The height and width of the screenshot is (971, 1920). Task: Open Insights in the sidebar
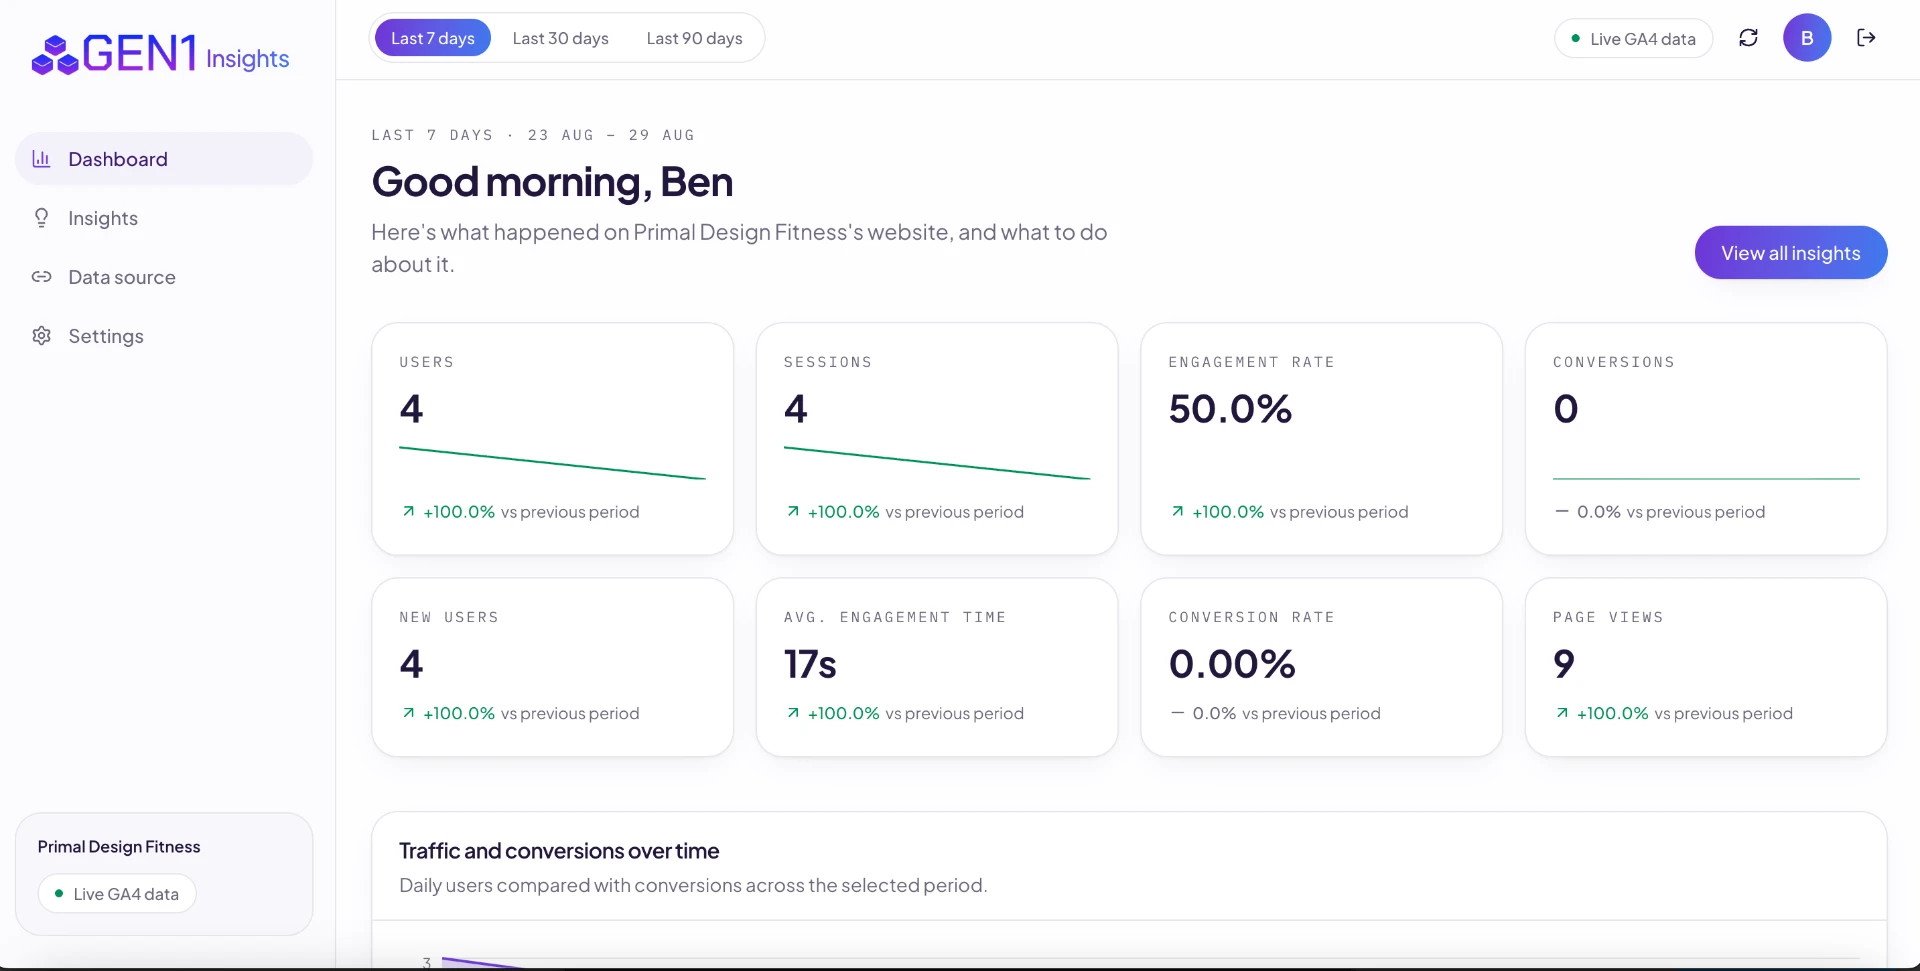[164, 218]
